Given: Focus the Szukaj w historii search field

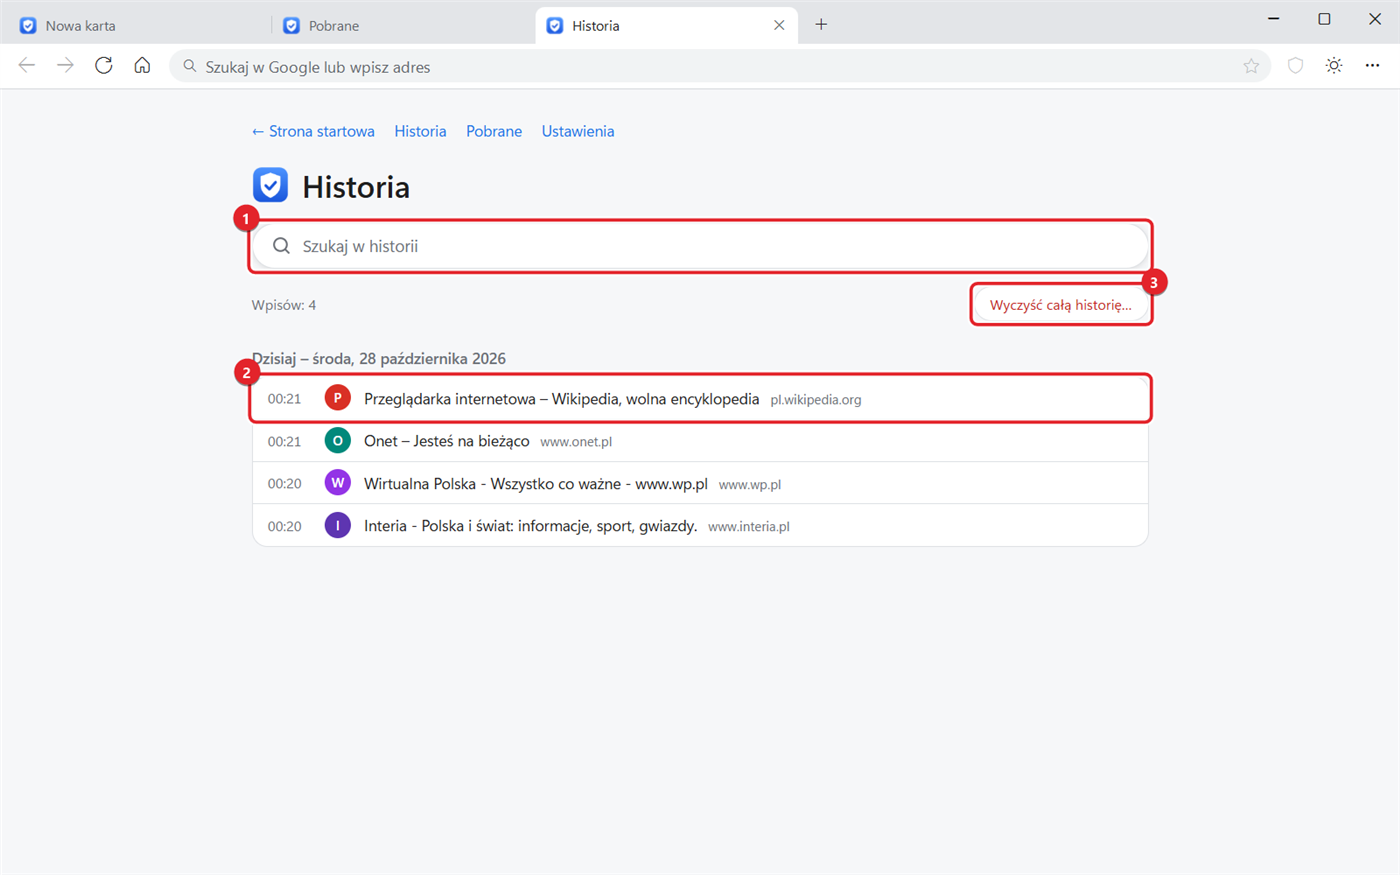Looking at the screenshot, I should (700, 246).
